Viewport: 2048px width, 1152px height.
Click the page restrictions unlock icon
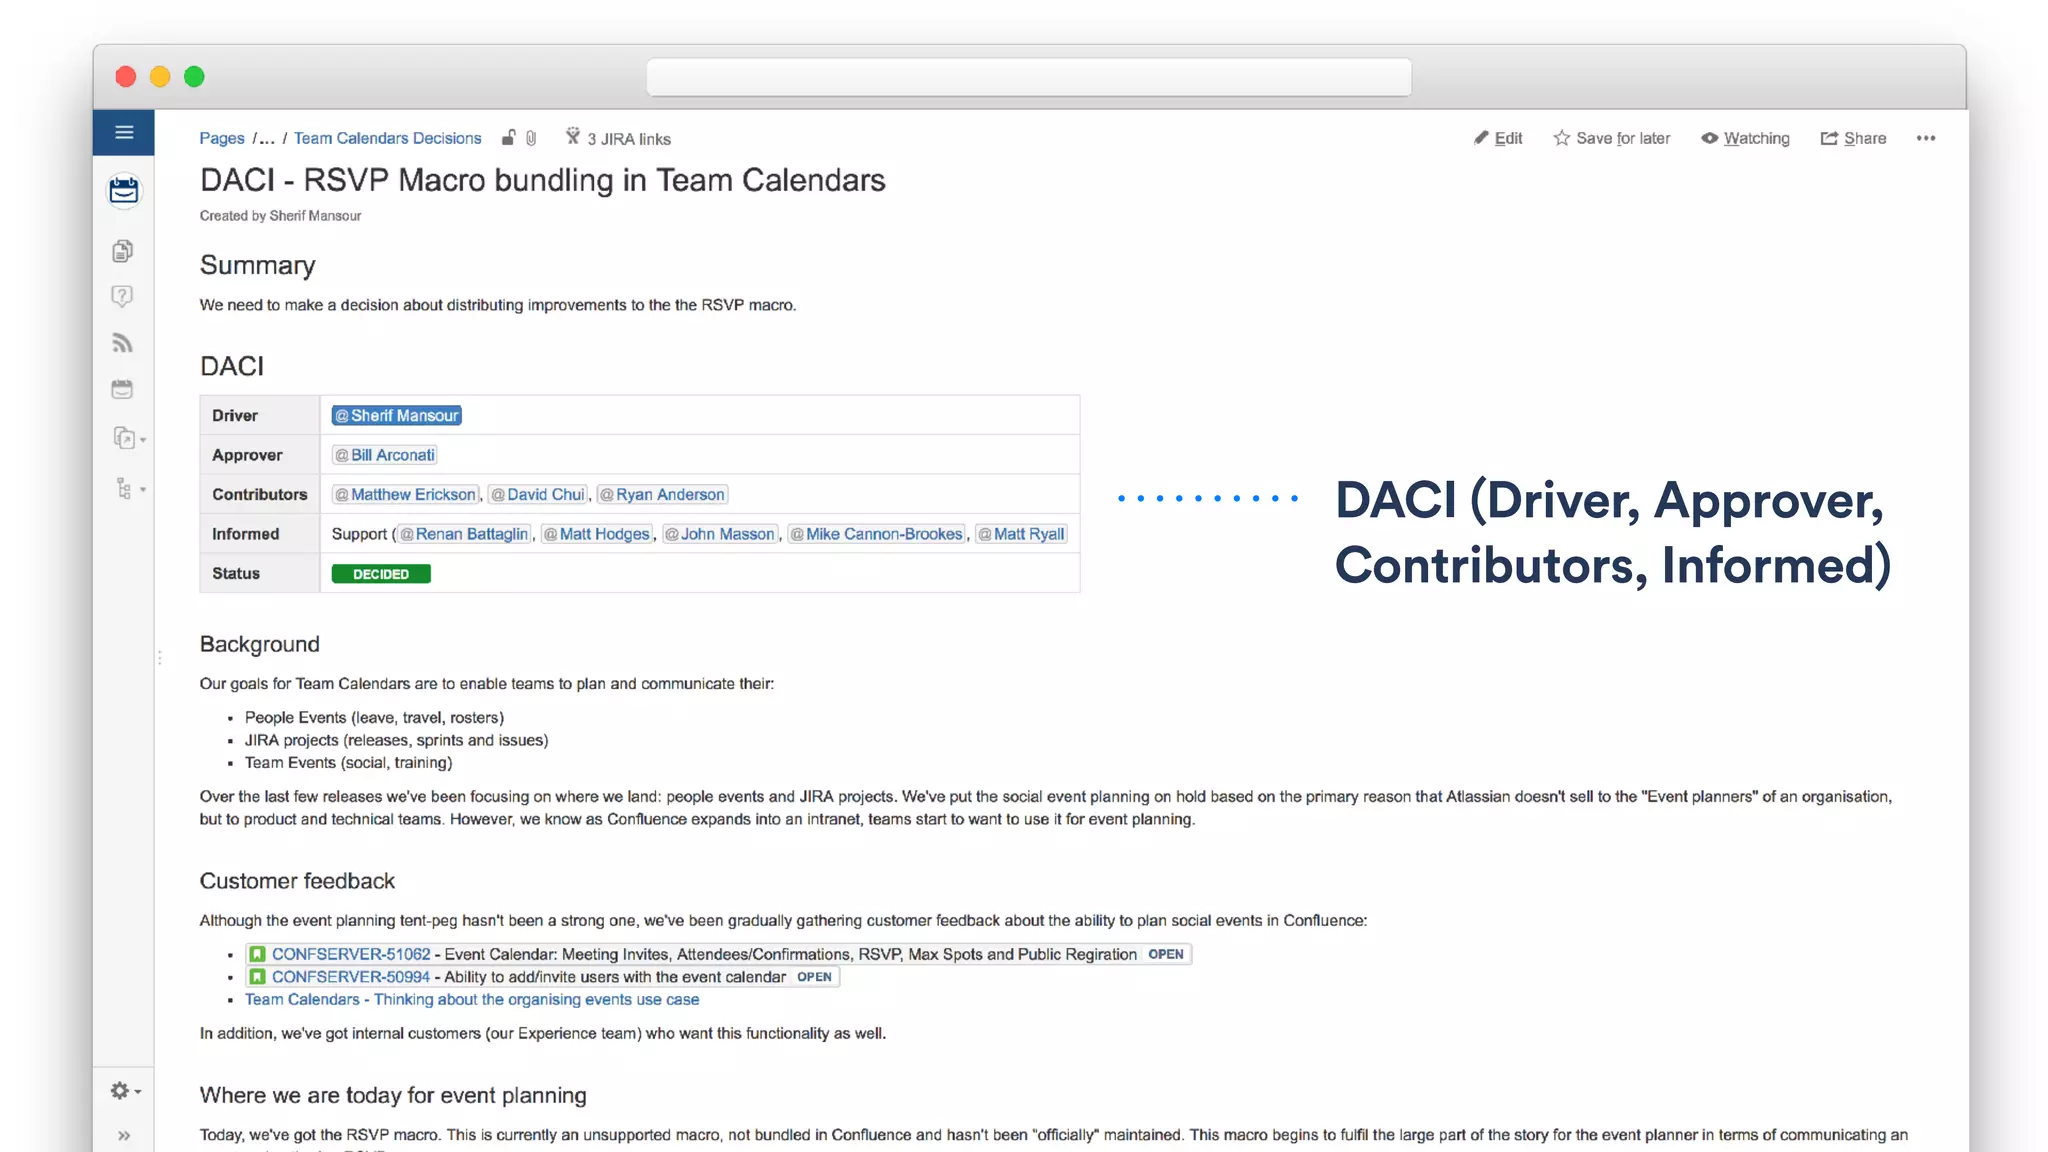[x=509, y=138]
